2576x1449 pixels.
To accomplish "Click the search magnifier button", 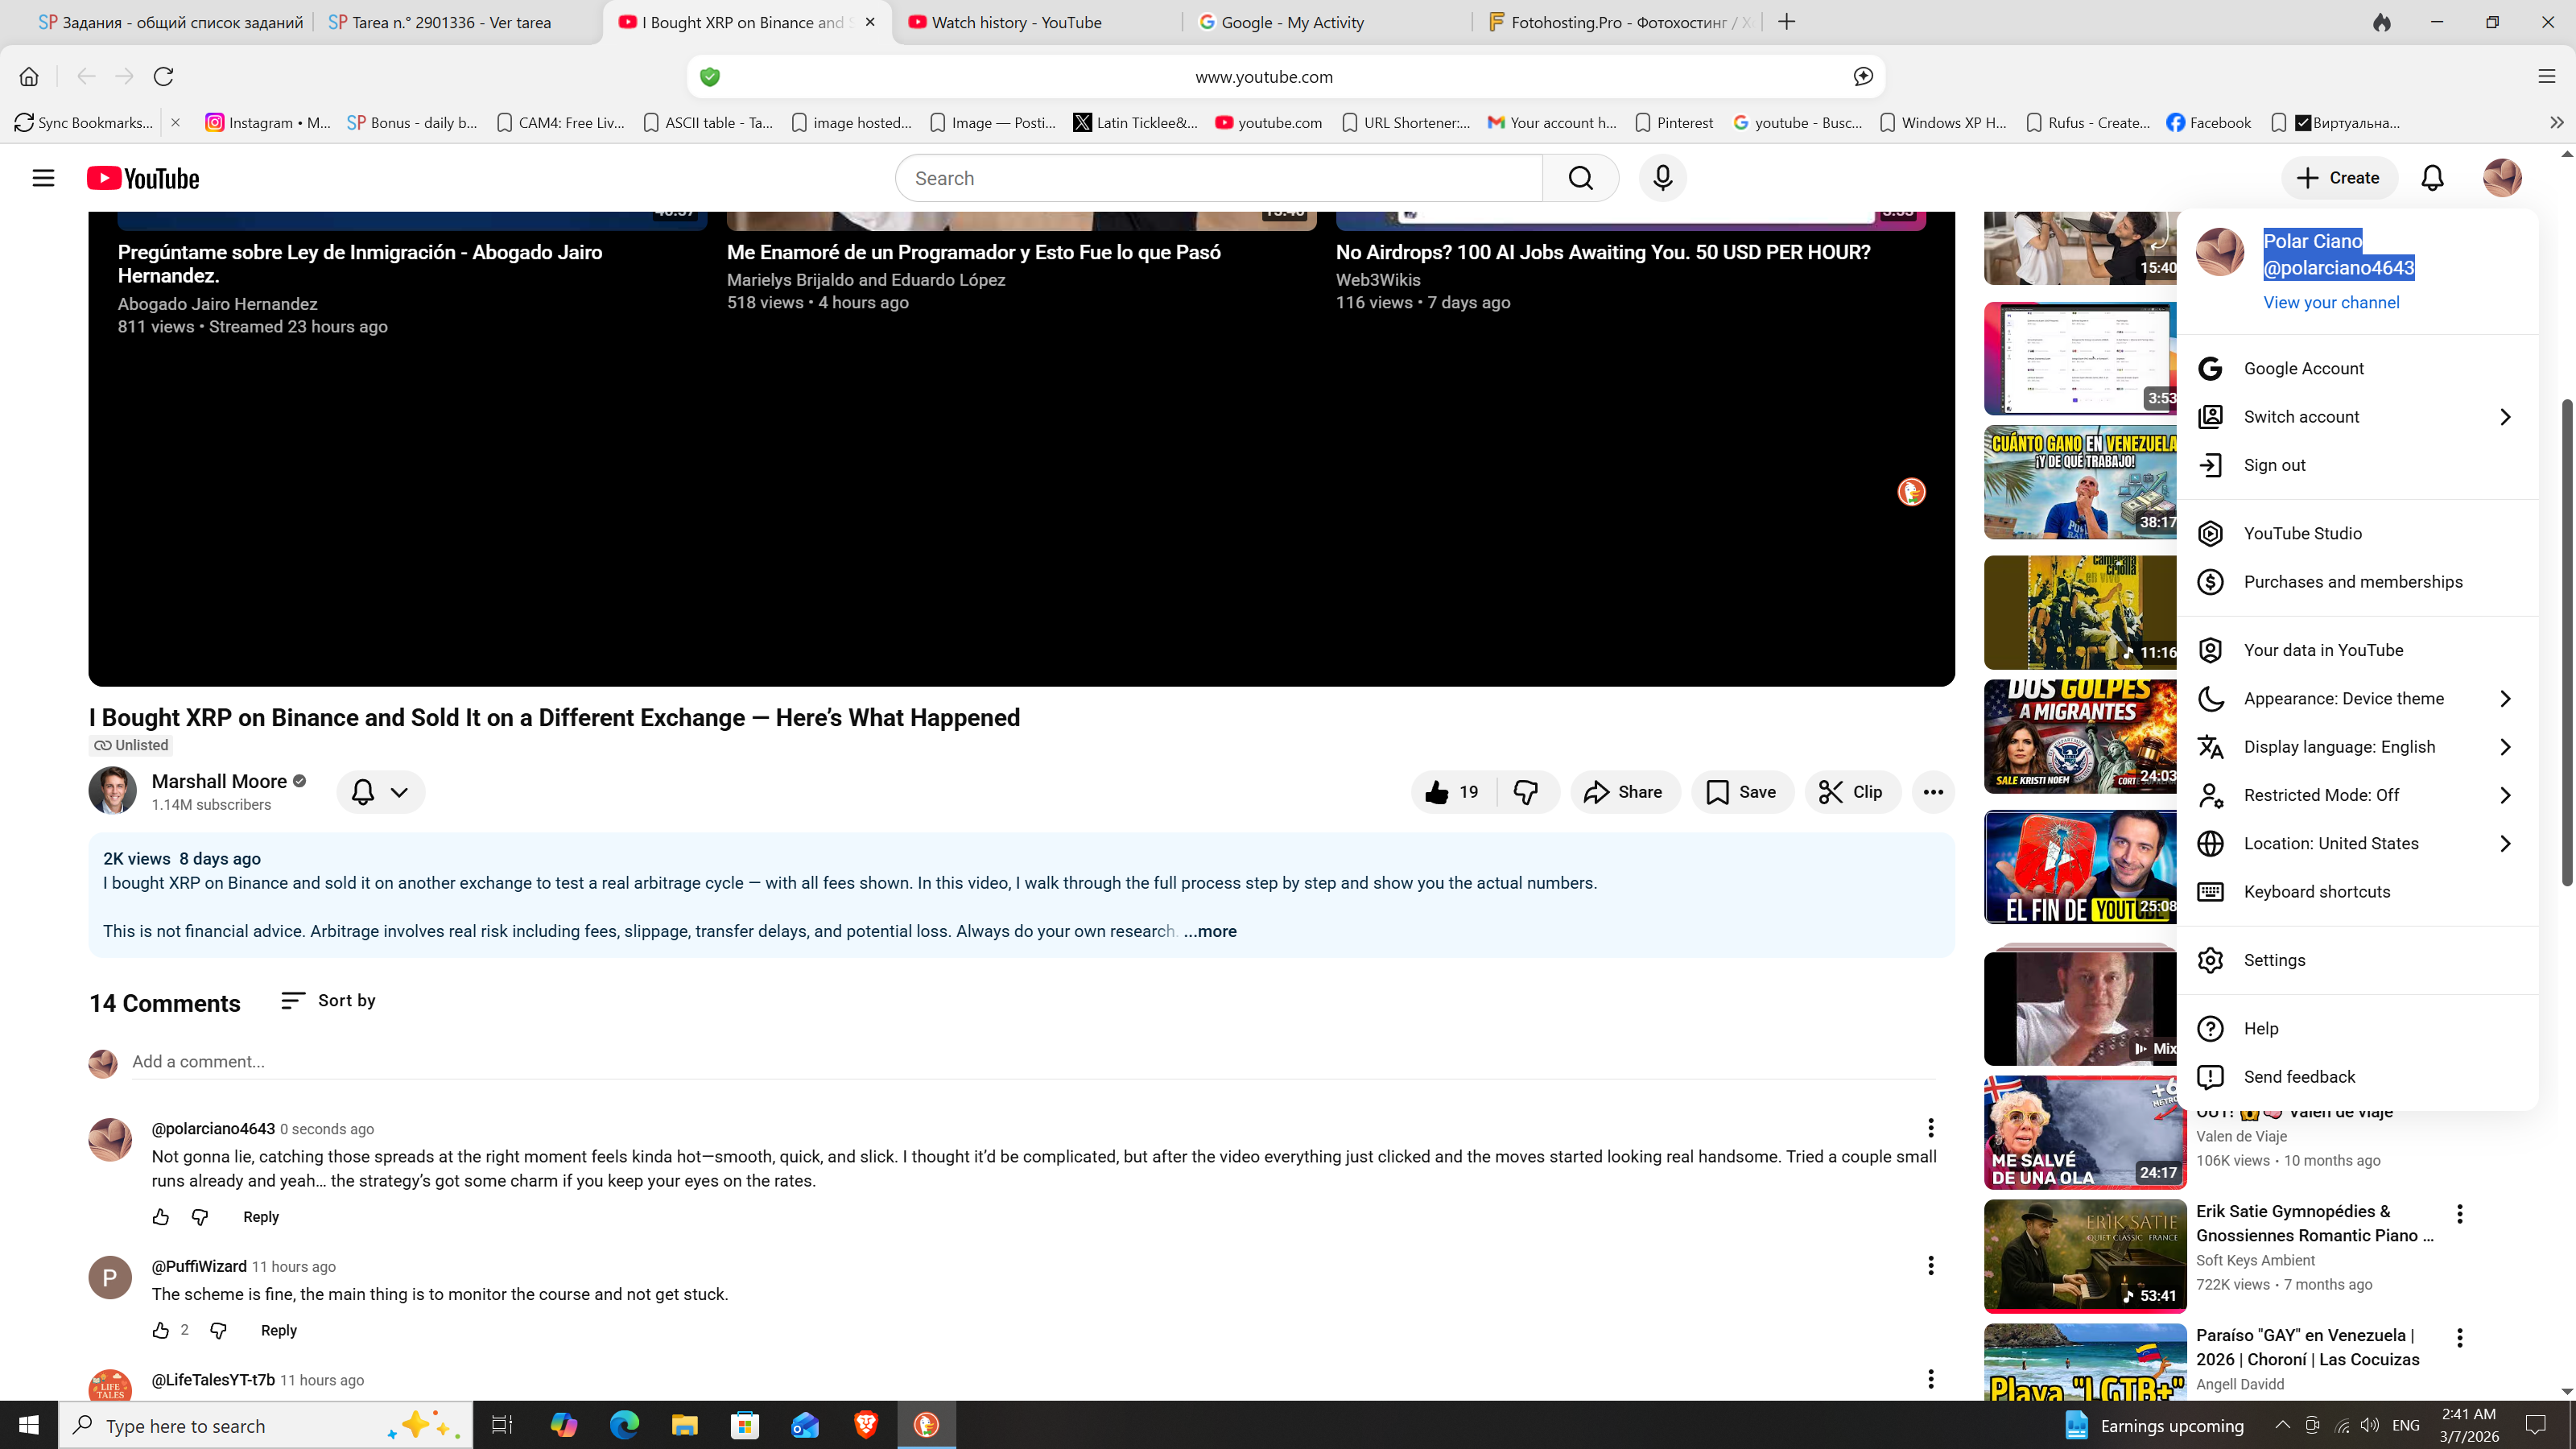I will [x=1580, y=178].
